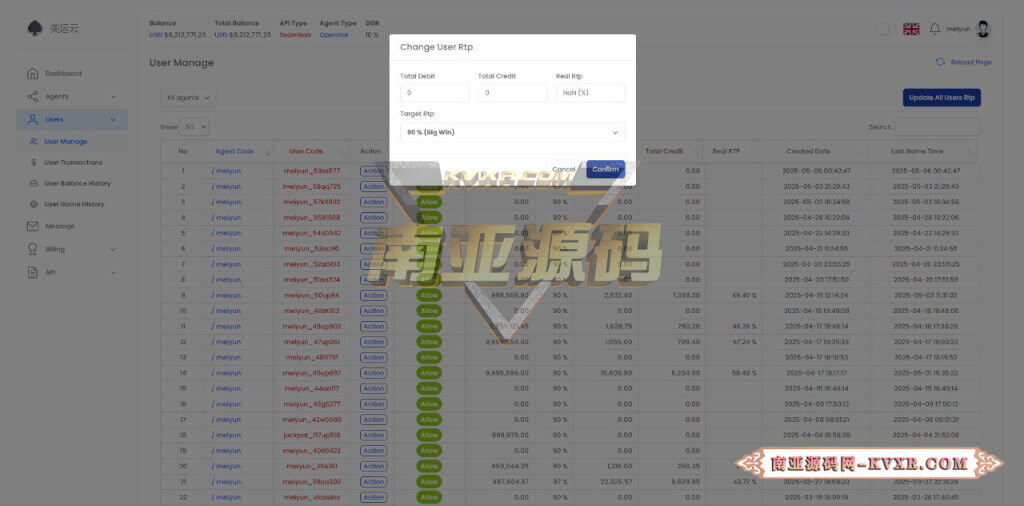Select User Manage in the sidebar
This screenshot has width=1024, height=506.
coord(65,141)
